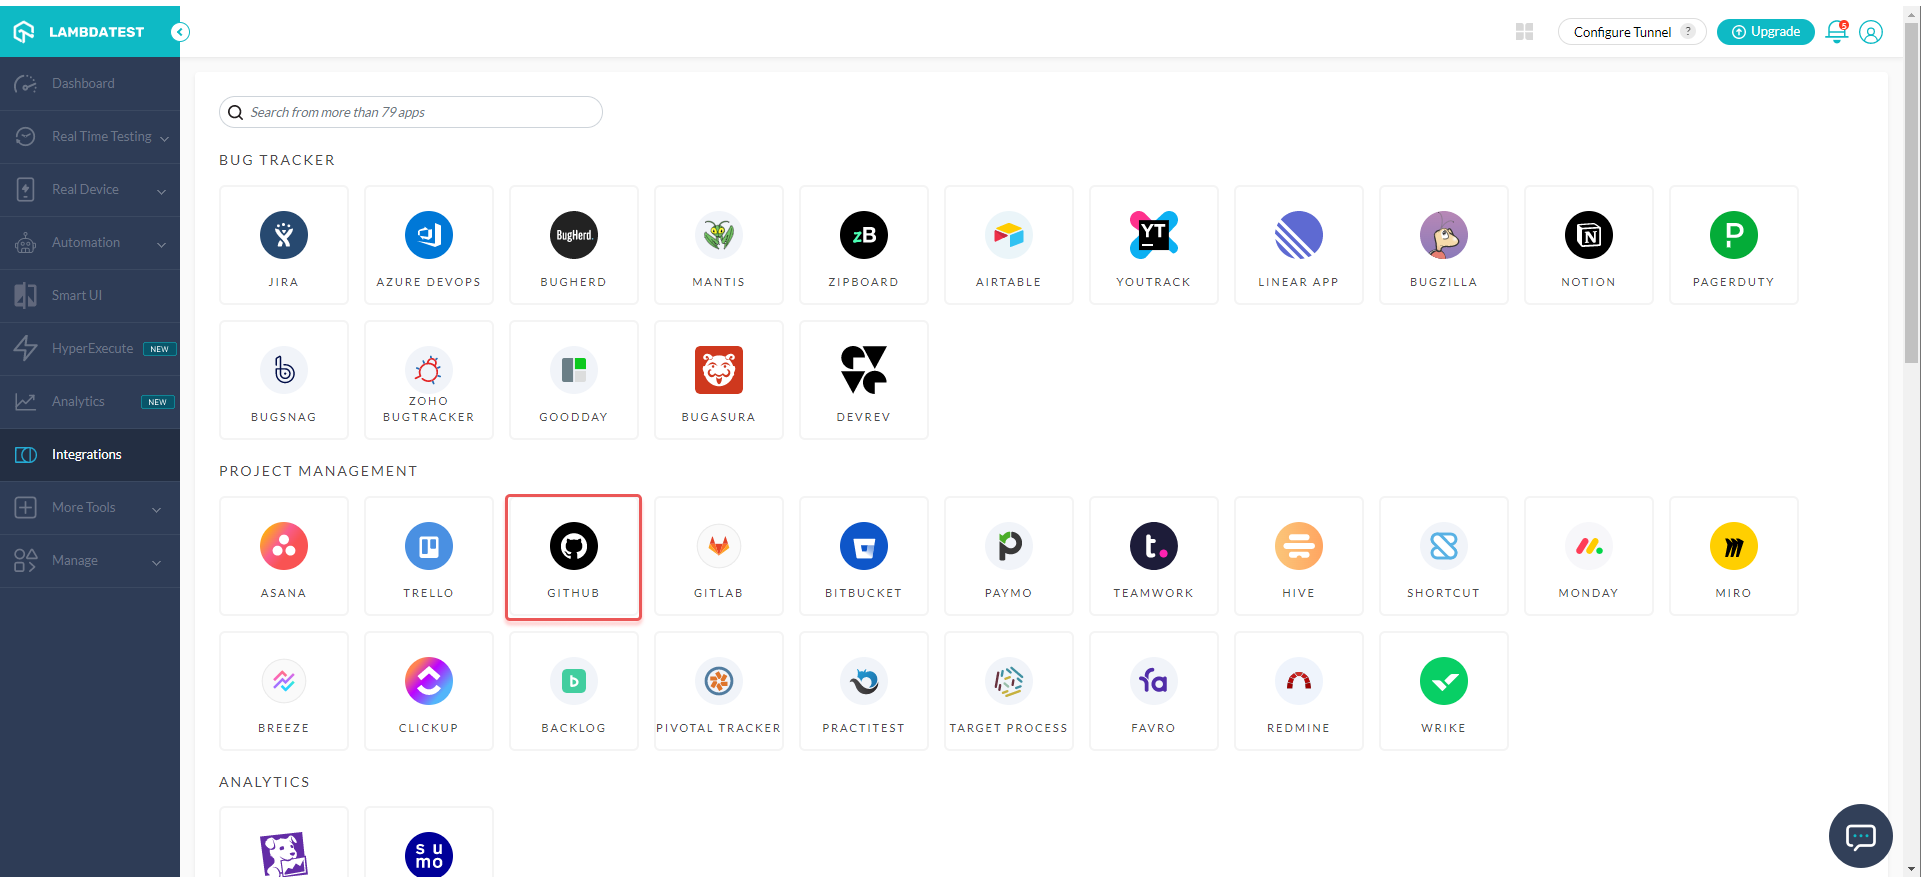
Task: Open the Smart UI section
Action: coord(90,296)
